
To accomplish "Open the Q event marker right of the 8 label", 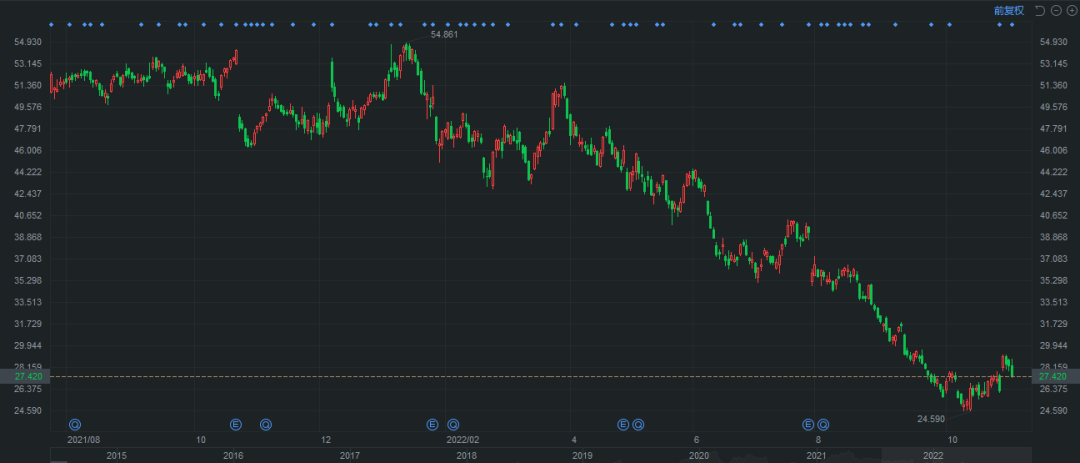I will tap(823, 424).
